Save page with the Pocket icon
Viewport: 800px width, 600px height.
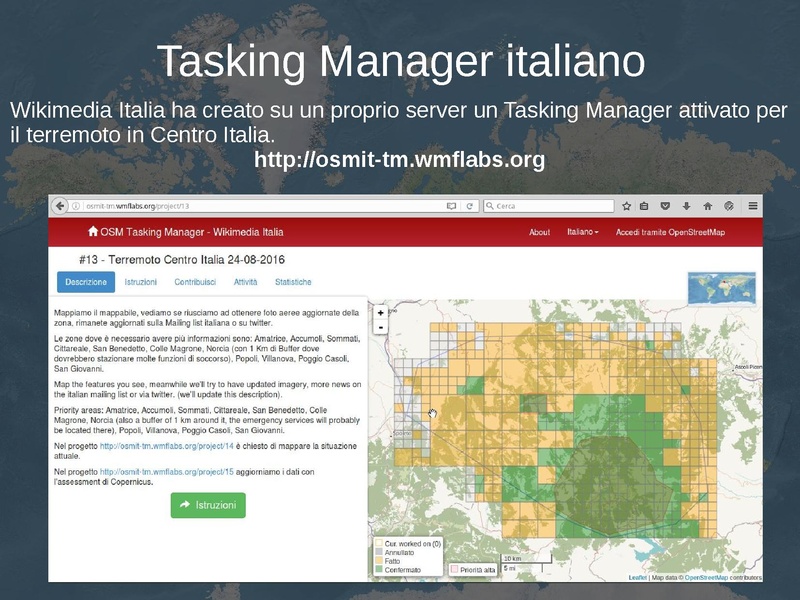665,206
